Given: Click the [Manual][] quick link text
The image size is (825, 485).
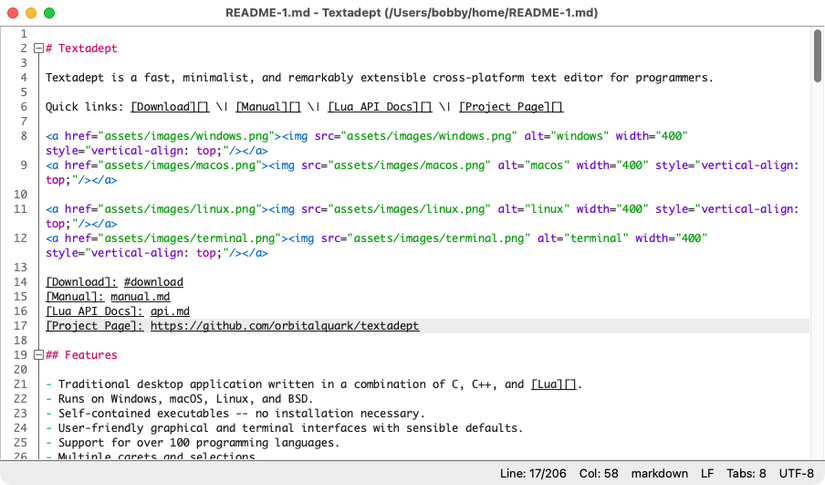Looking at the screenshot, I should tap(268, 107).
